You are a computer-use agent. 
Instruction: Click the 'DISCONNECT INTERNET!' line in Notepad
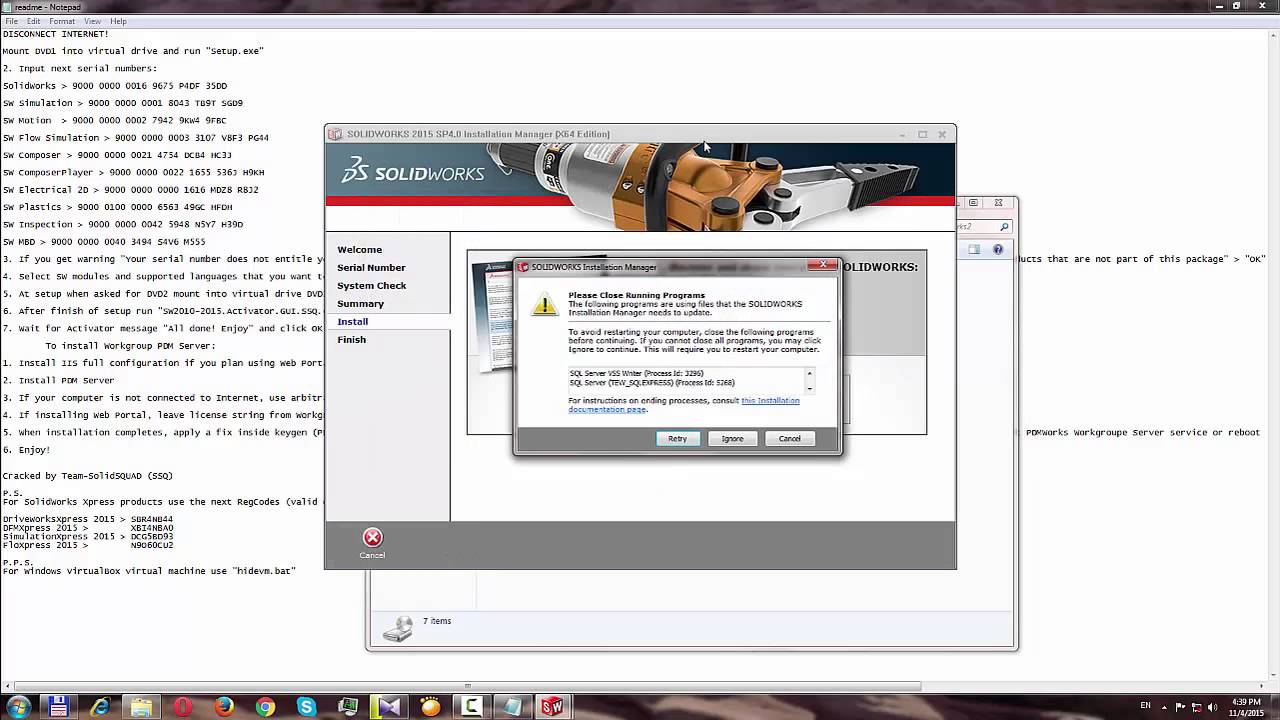56,34
